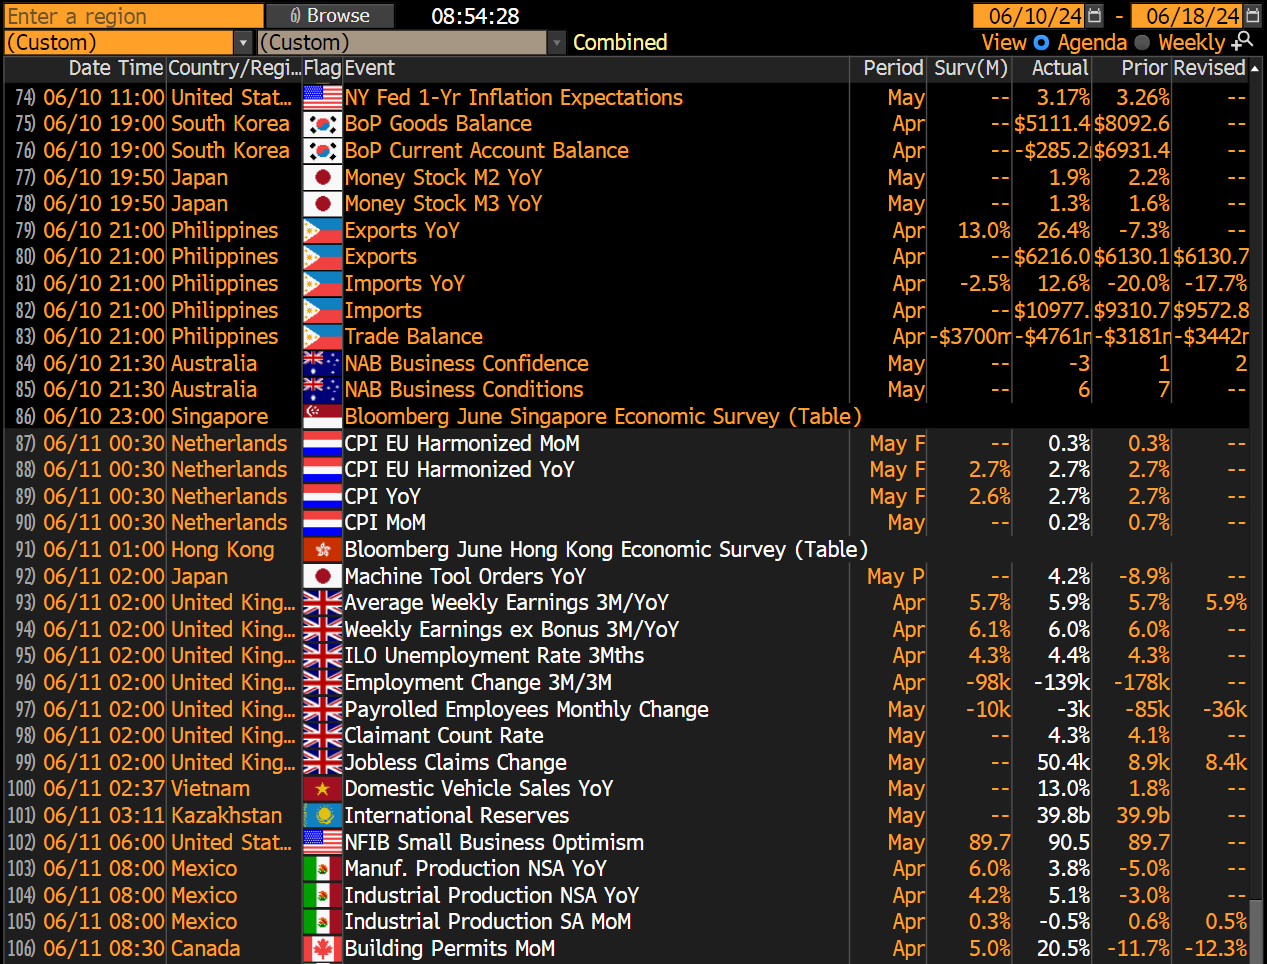1267x964 pixels.
Task: Open the Payrolled Employees Monthly Change event
Action: coord(526,709)
